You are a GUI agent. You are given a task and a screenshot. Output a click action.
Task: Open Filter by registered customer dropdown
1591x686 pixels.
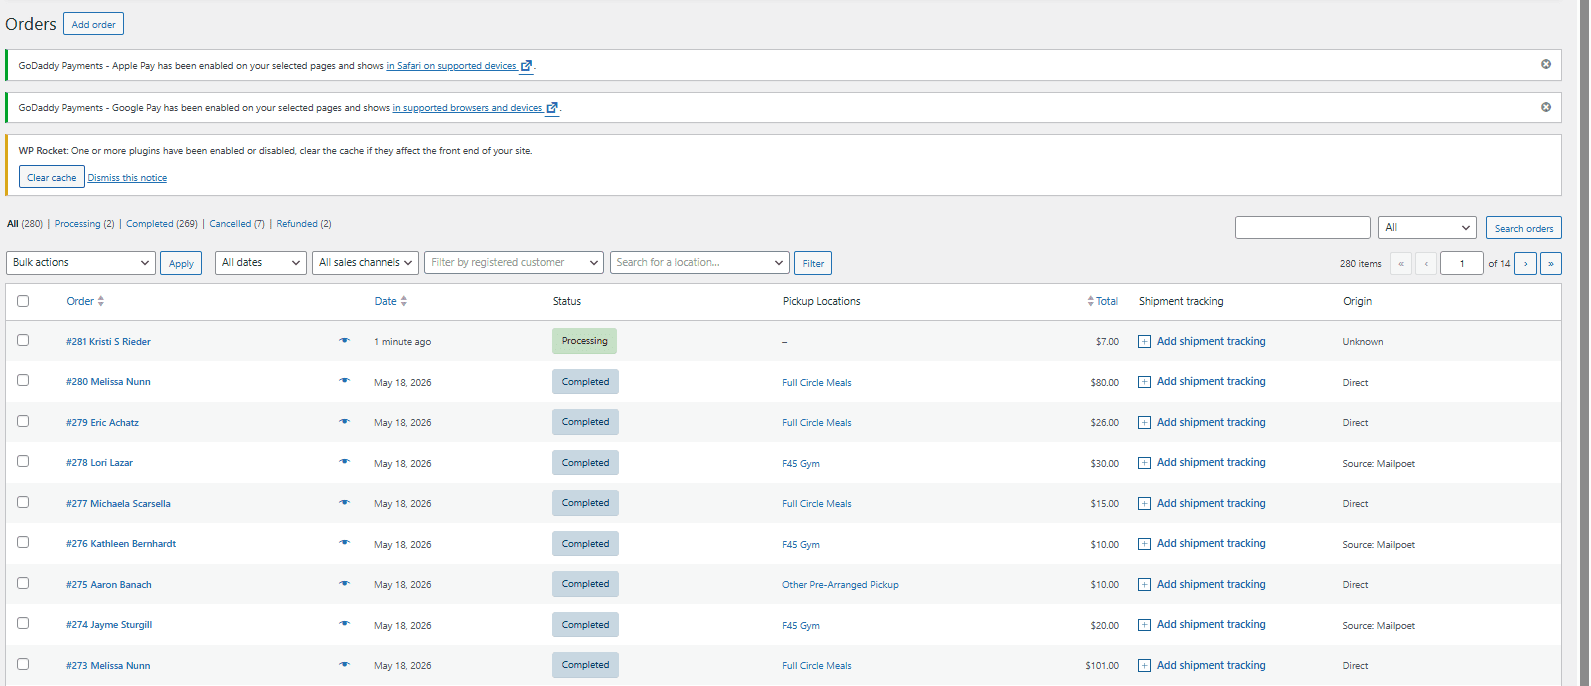click(x=514, y=262)
